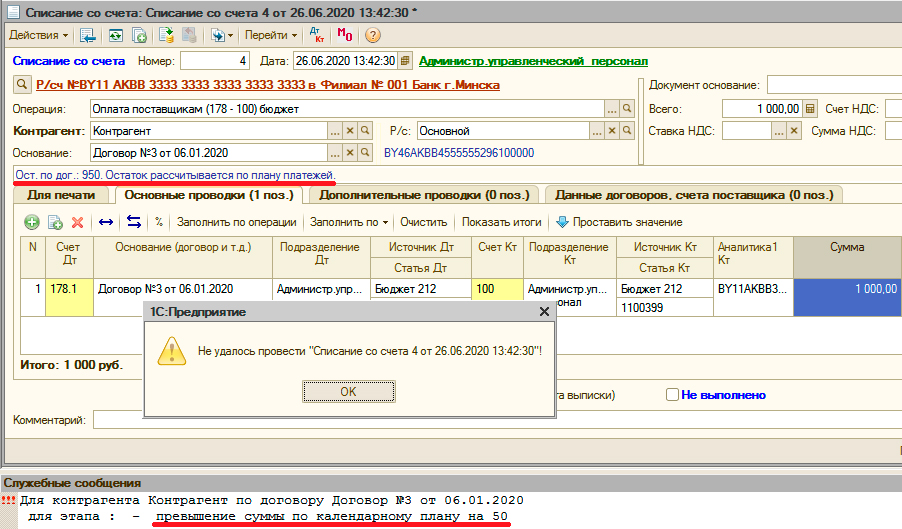Viewport: 902px width, 529px height.
Task: Toggle the 'Не выполнено' checkbox
Action: (673, 395)
